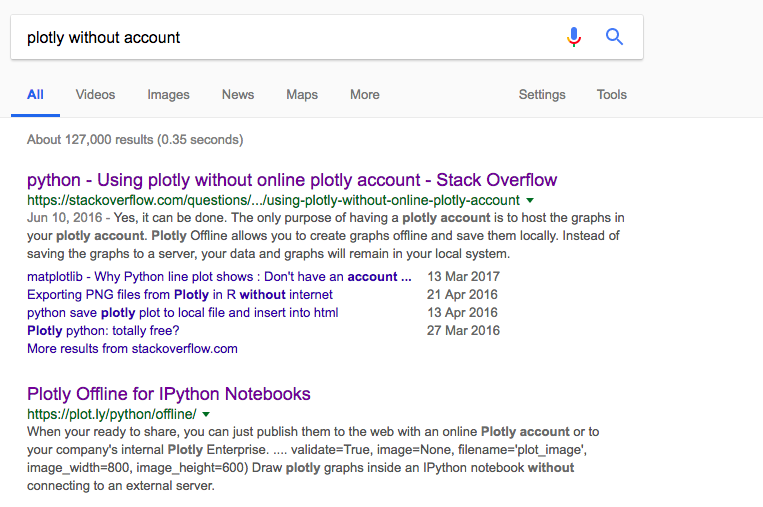Open the 'Plotly python: totally free?' link
The height and width of the screenshot is (507, 763).
(103, 330)
